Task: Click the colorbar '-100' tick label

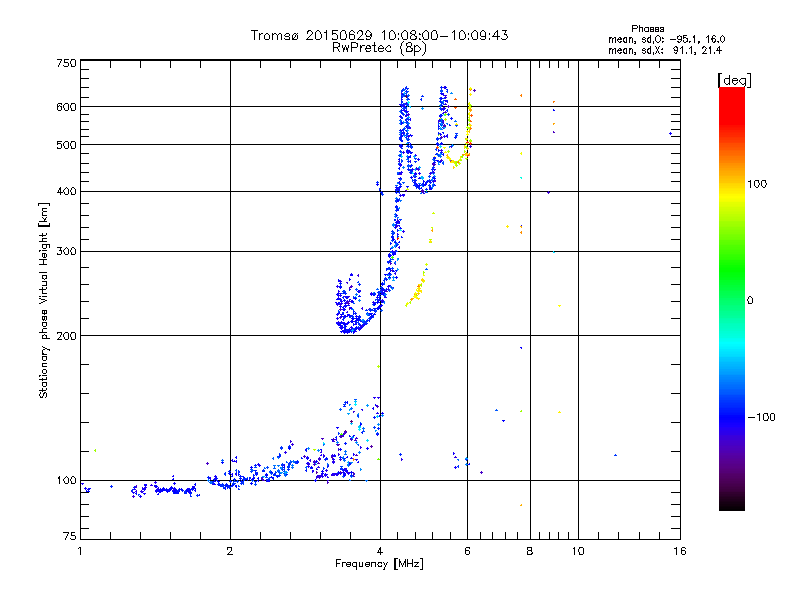Action: pos(761,417)
